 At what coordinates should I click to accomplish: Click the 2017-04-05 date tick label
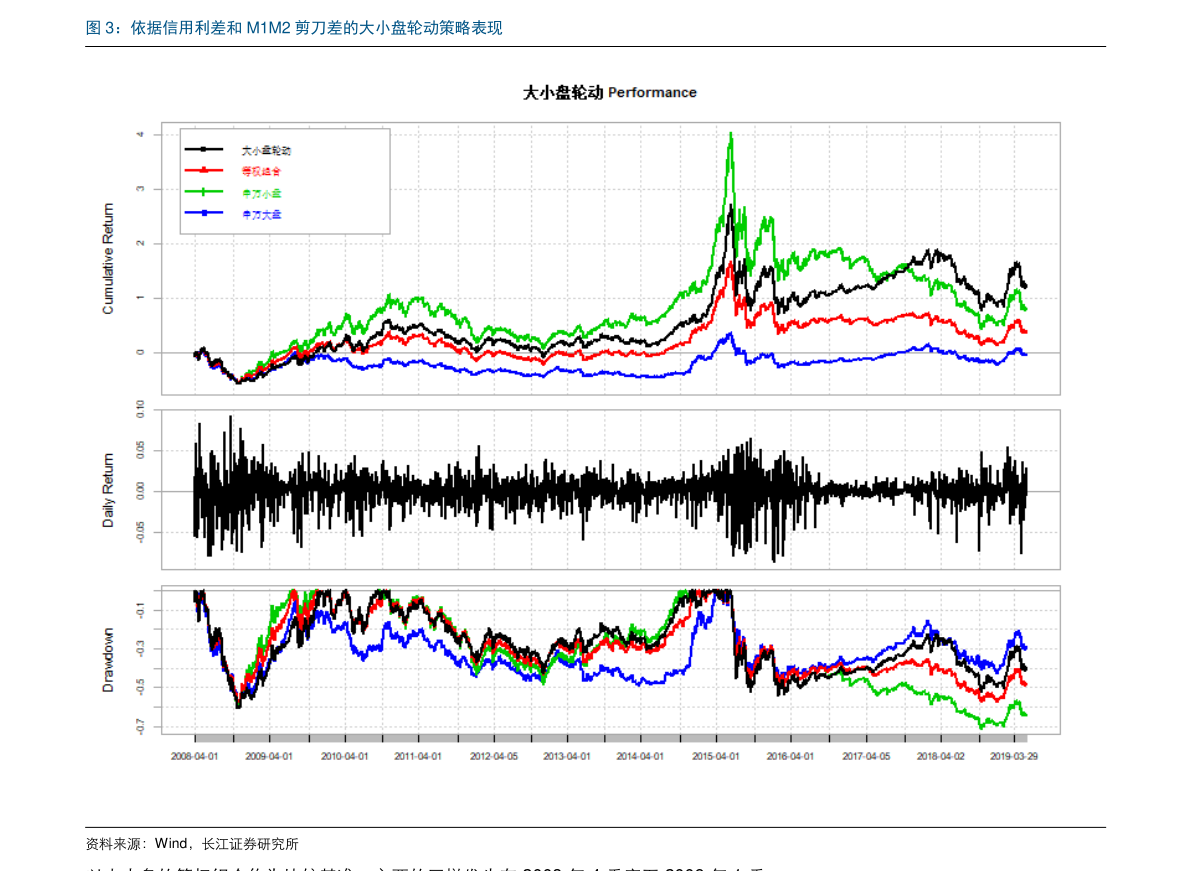click(x=865, y=757)
